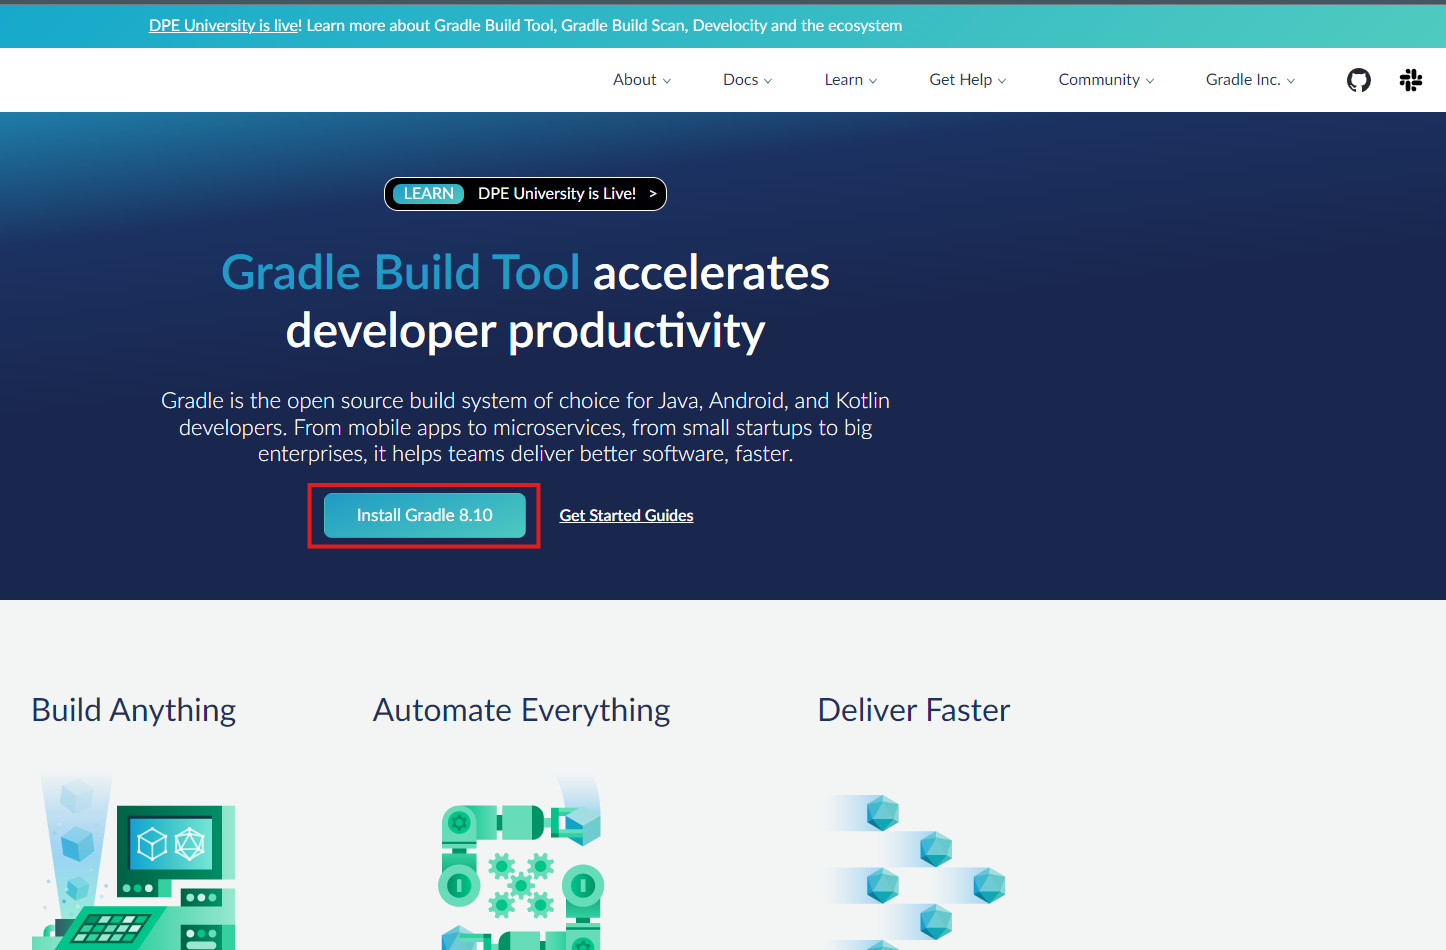Click the Deliver Faster illustration
1446x950 pixels.
[x=914, y=870]
